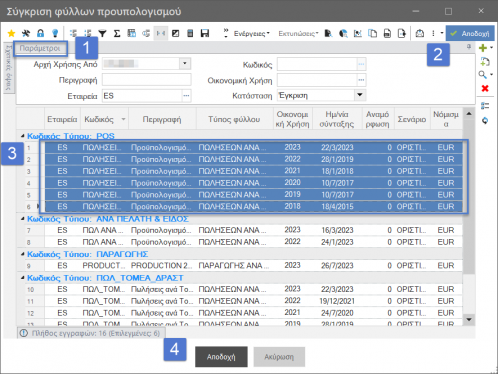Click the export document arrow icon
498x374 pixels.
(402, 33)
